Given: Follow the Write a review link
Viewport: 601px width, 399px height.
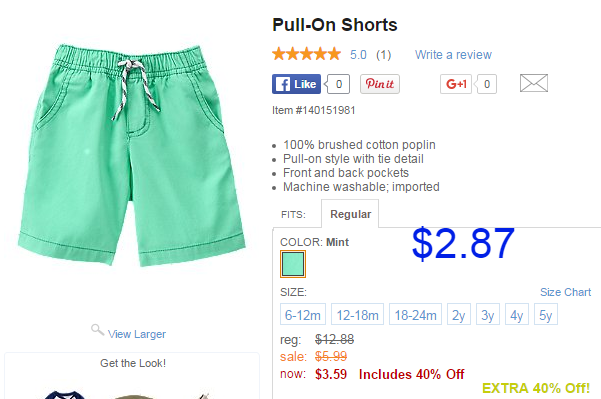Looking at the screenshot, I should tap(453, 55).
